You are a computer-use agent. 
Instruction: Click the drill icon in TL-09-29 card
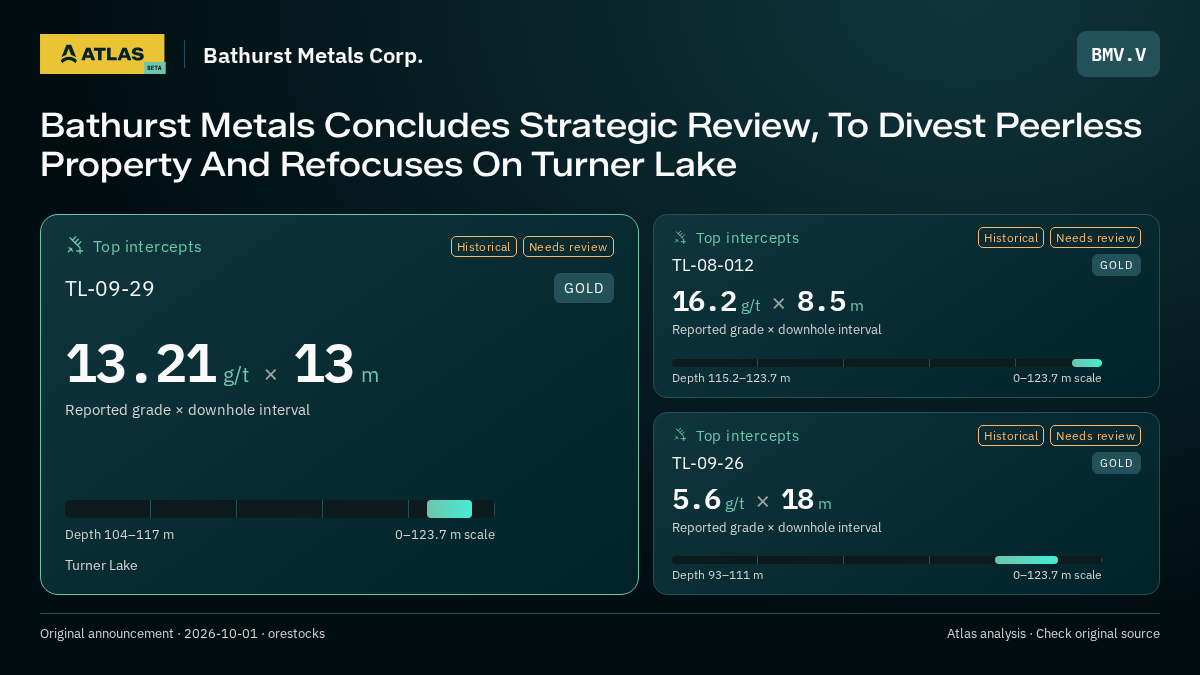(75, 245)
